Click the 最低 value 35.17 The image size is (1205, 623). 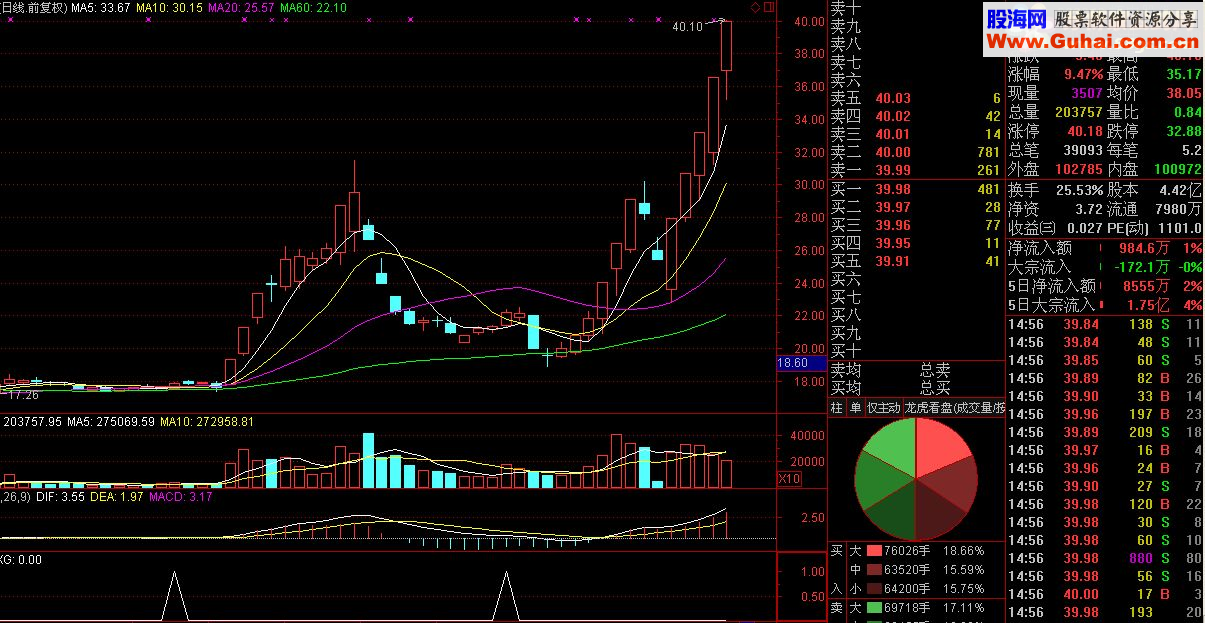(x=1184, y=74)
